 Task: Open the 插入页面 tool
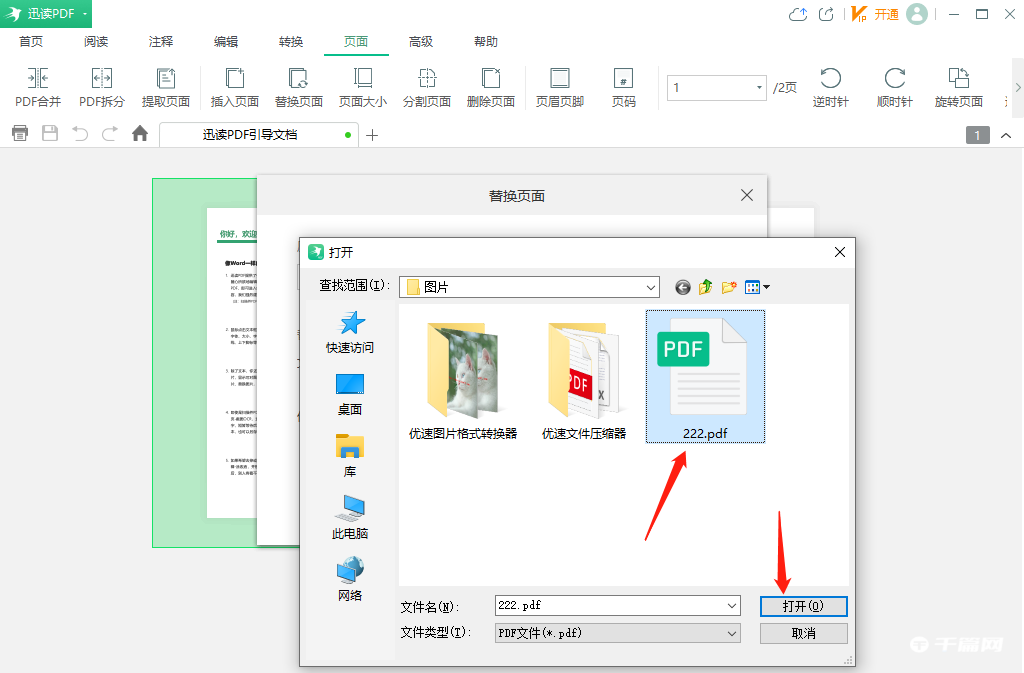point(234,88)
